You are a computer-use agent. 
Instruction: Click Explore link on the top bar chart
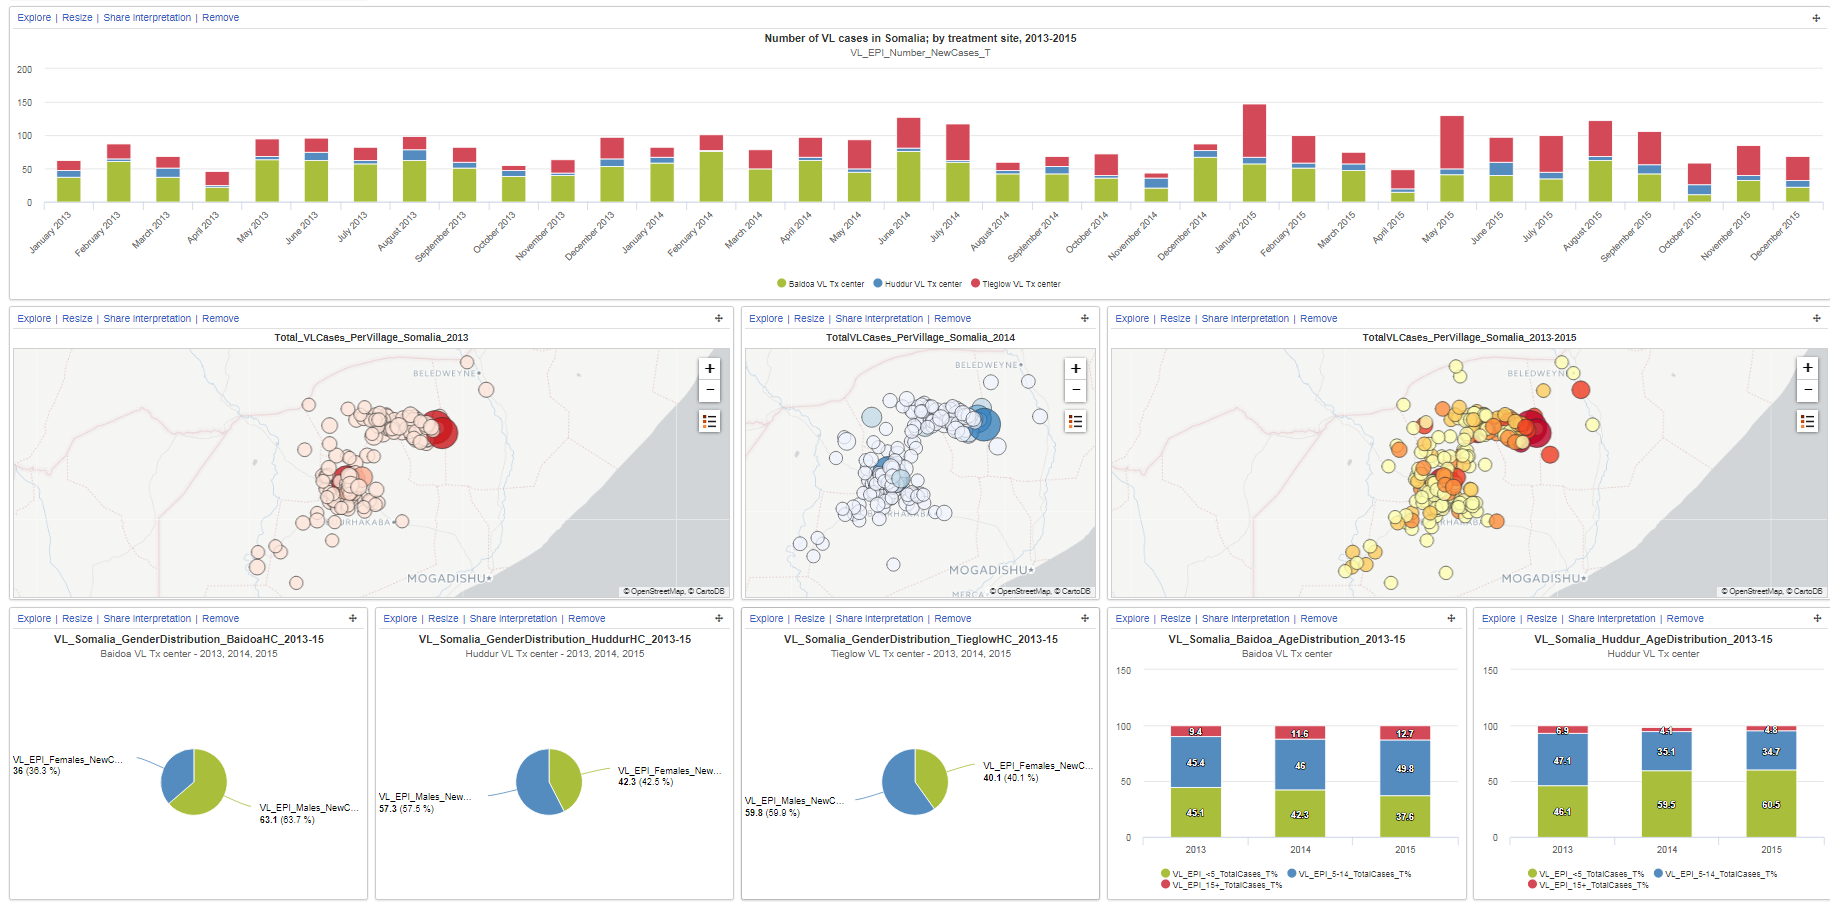[x=34, y=18]
